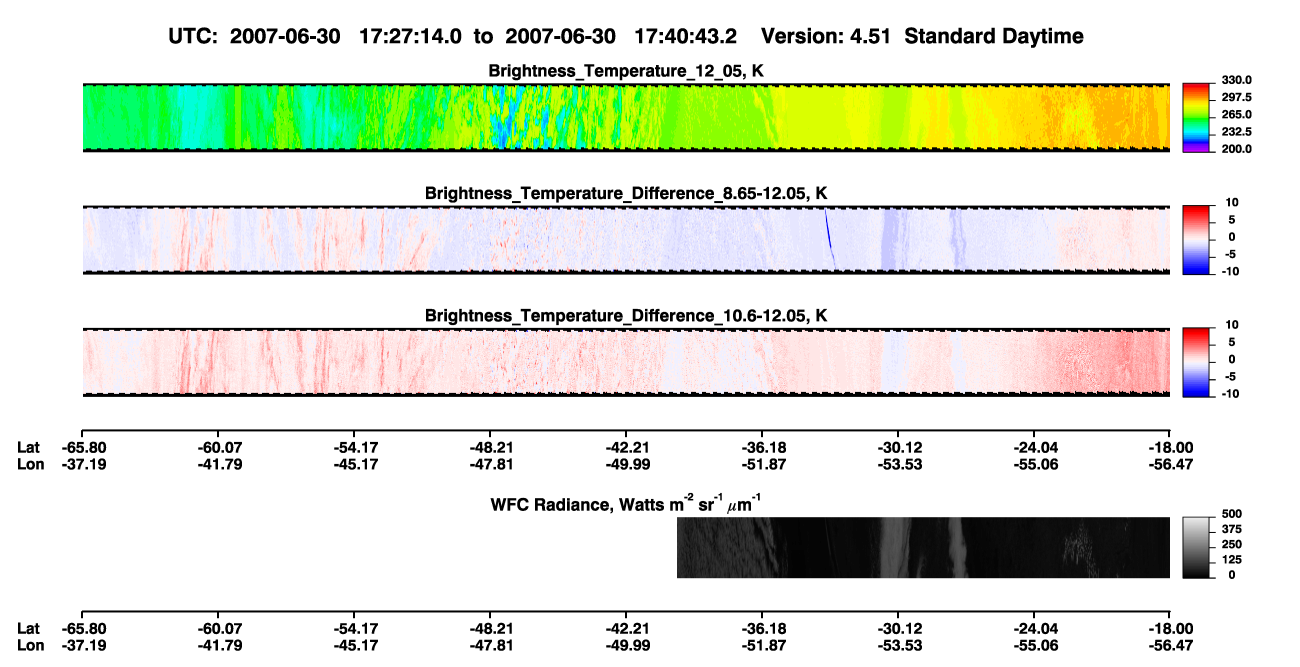Click lower axis latitude -18.00

1170,628
